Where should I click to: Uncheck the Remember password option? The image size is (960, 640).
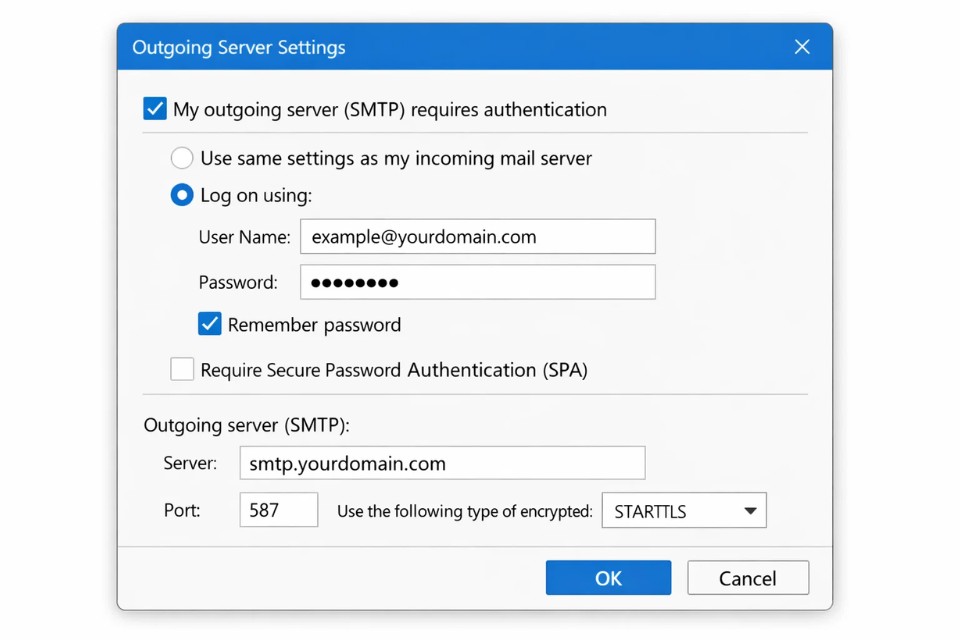(x=209, y=324)
